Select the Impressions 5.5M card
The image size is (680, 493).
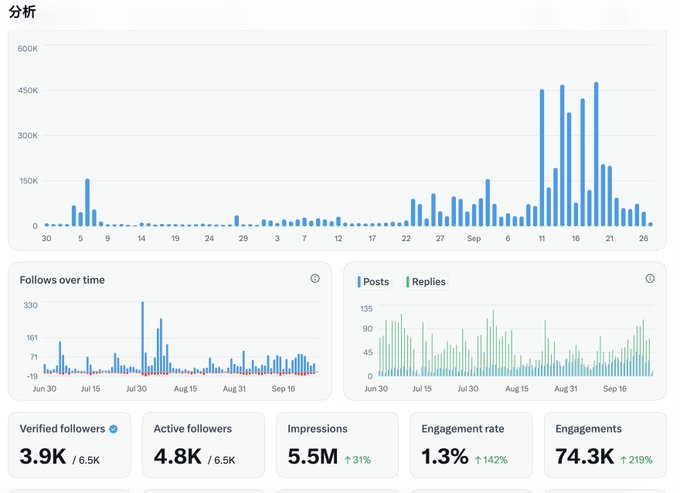click(337, 445)
